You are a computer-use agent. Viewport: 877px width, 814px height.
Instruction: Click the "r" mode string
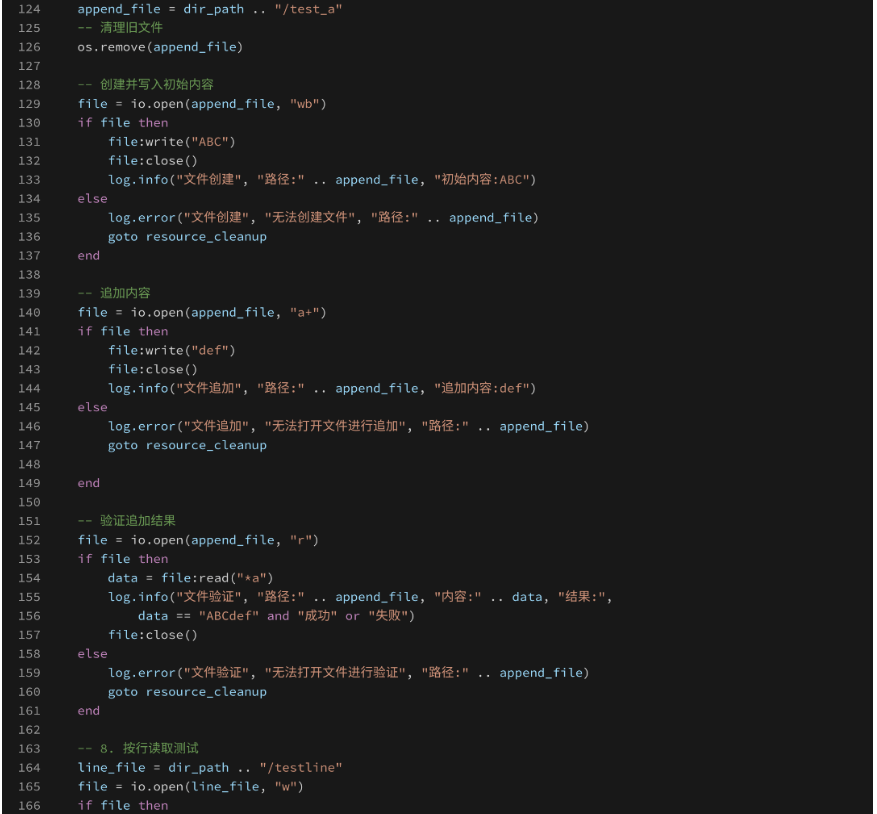coord(300,540)
